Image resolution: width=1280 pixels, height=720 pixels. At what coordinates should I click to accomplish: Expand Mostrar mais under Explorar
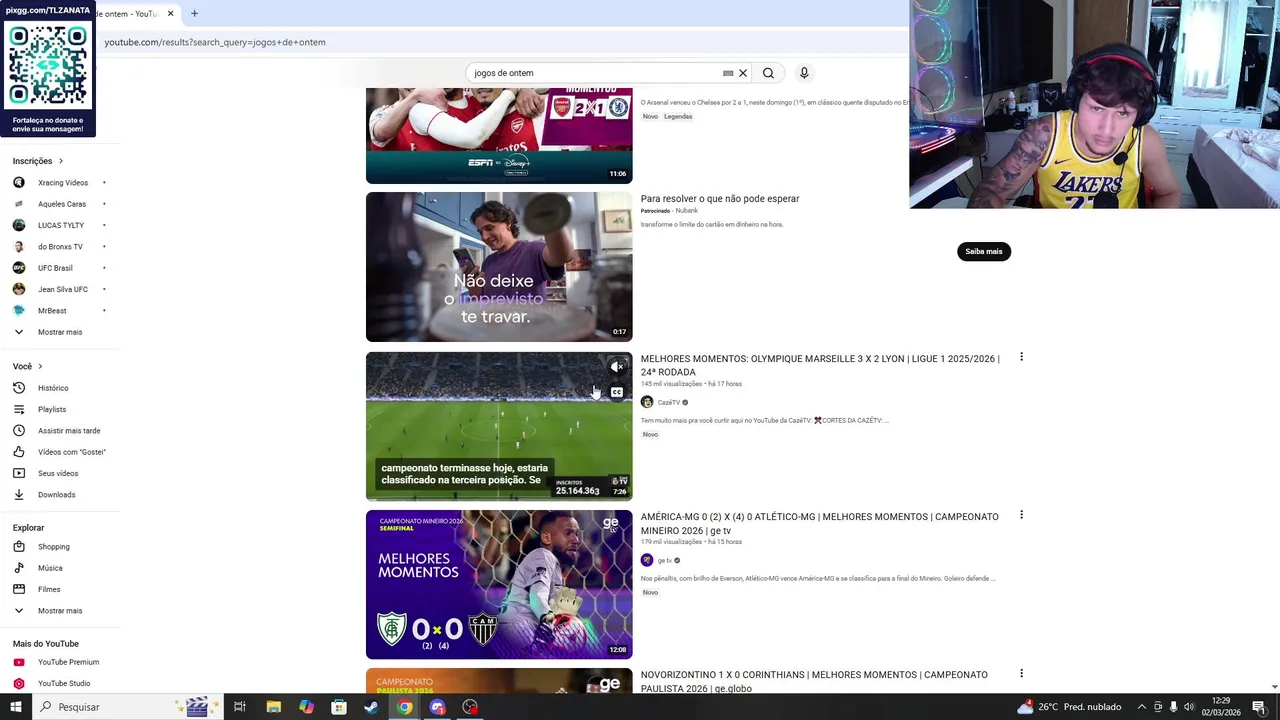(x=60, y=610)
